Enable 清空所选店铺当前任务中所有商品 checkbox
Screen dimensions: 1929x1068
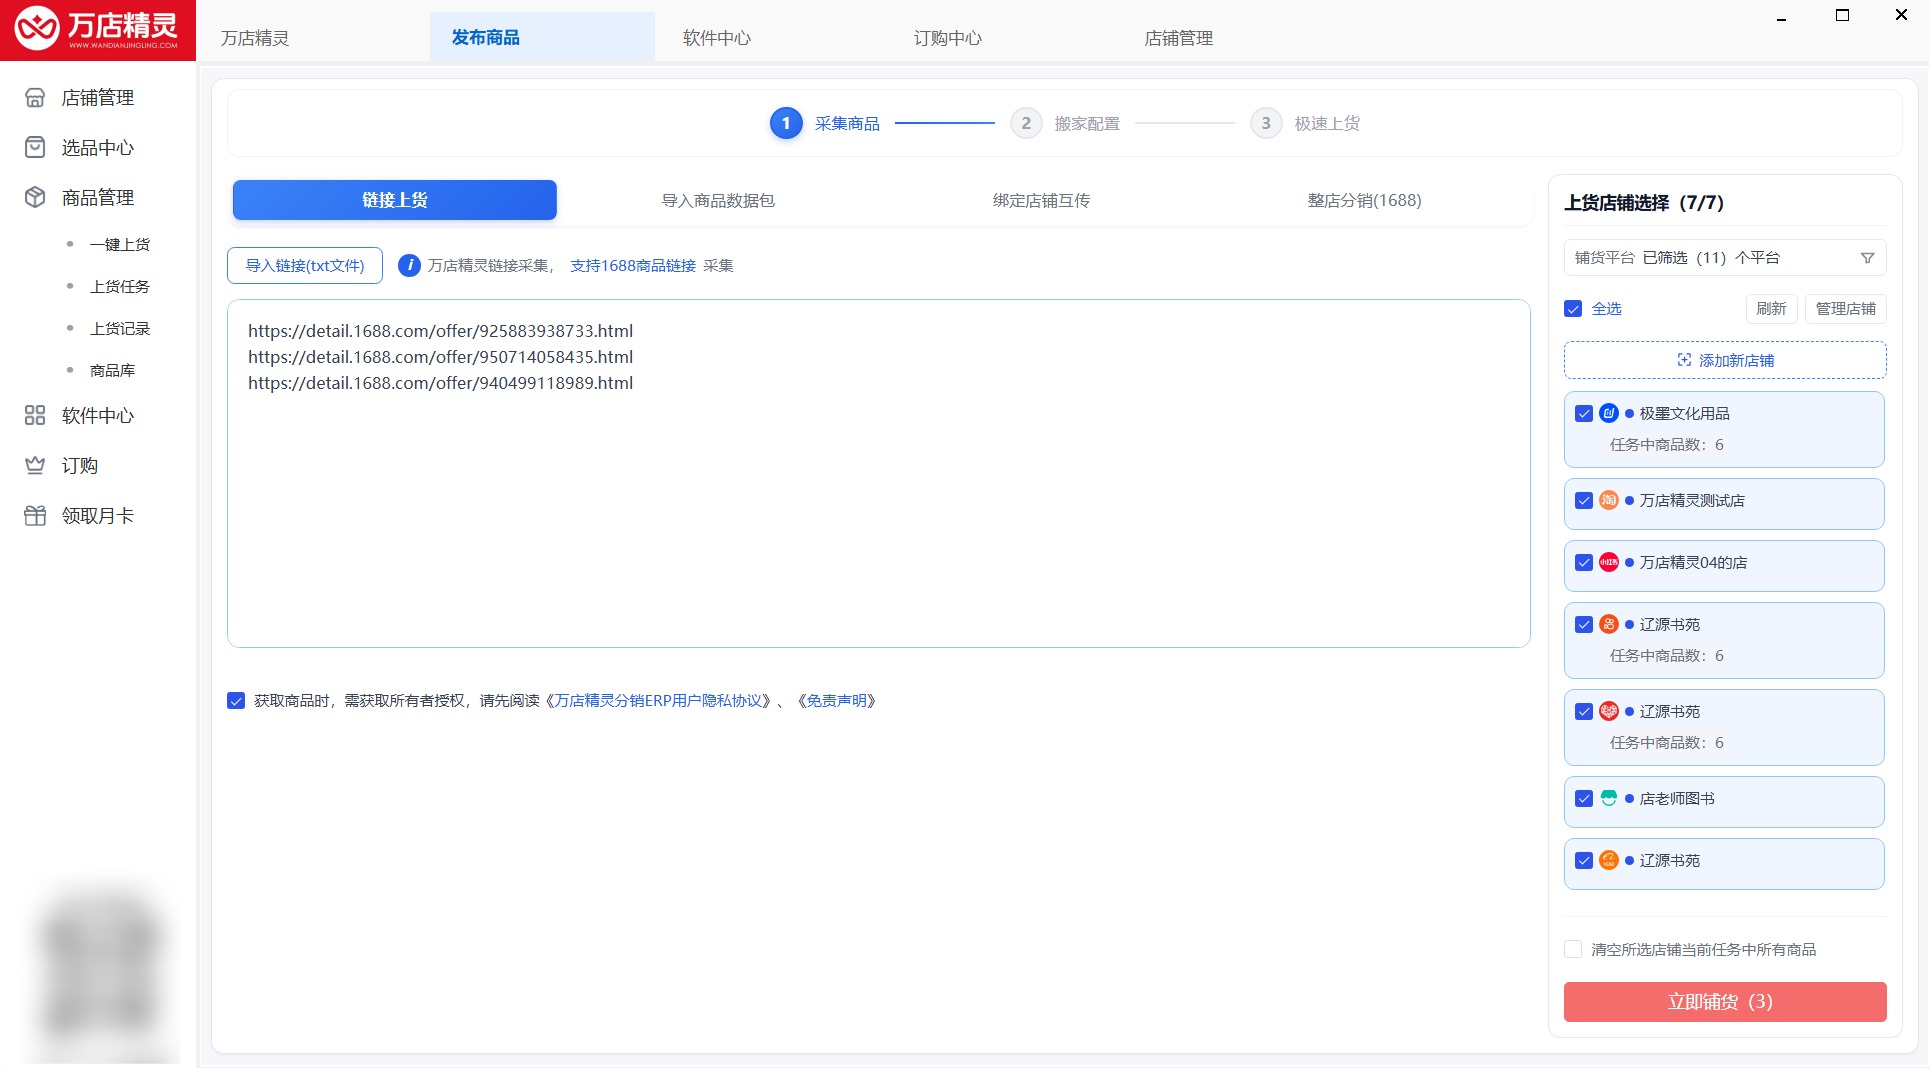pos(1573,949)
